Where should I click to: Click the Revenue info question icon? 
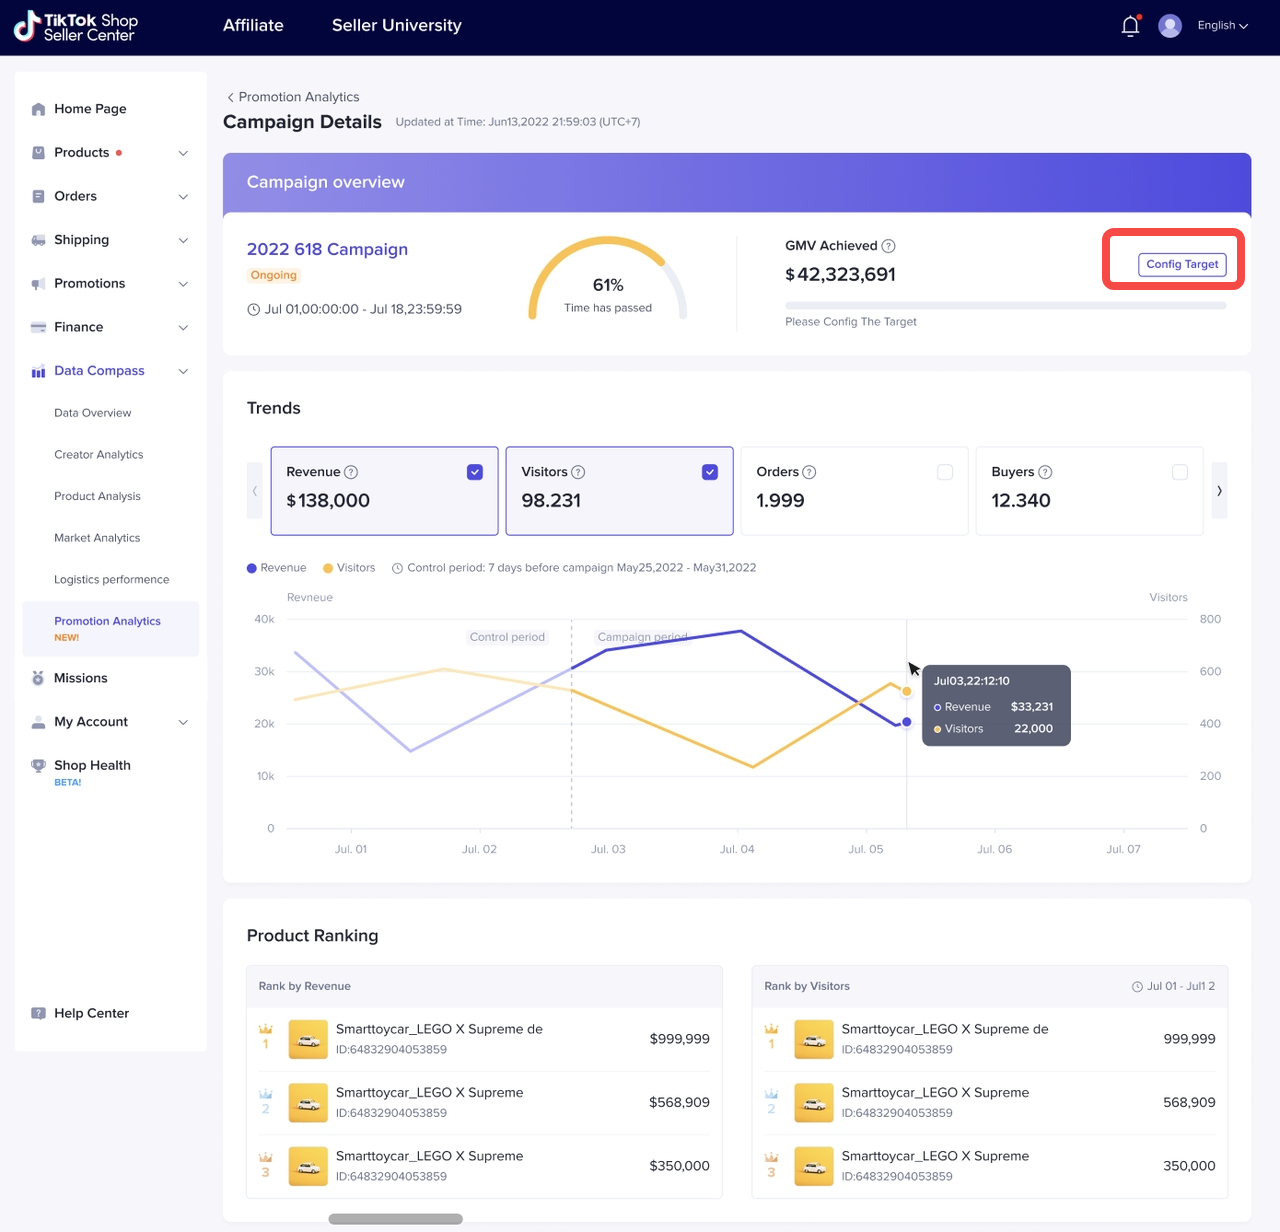(x=351, y=472)
